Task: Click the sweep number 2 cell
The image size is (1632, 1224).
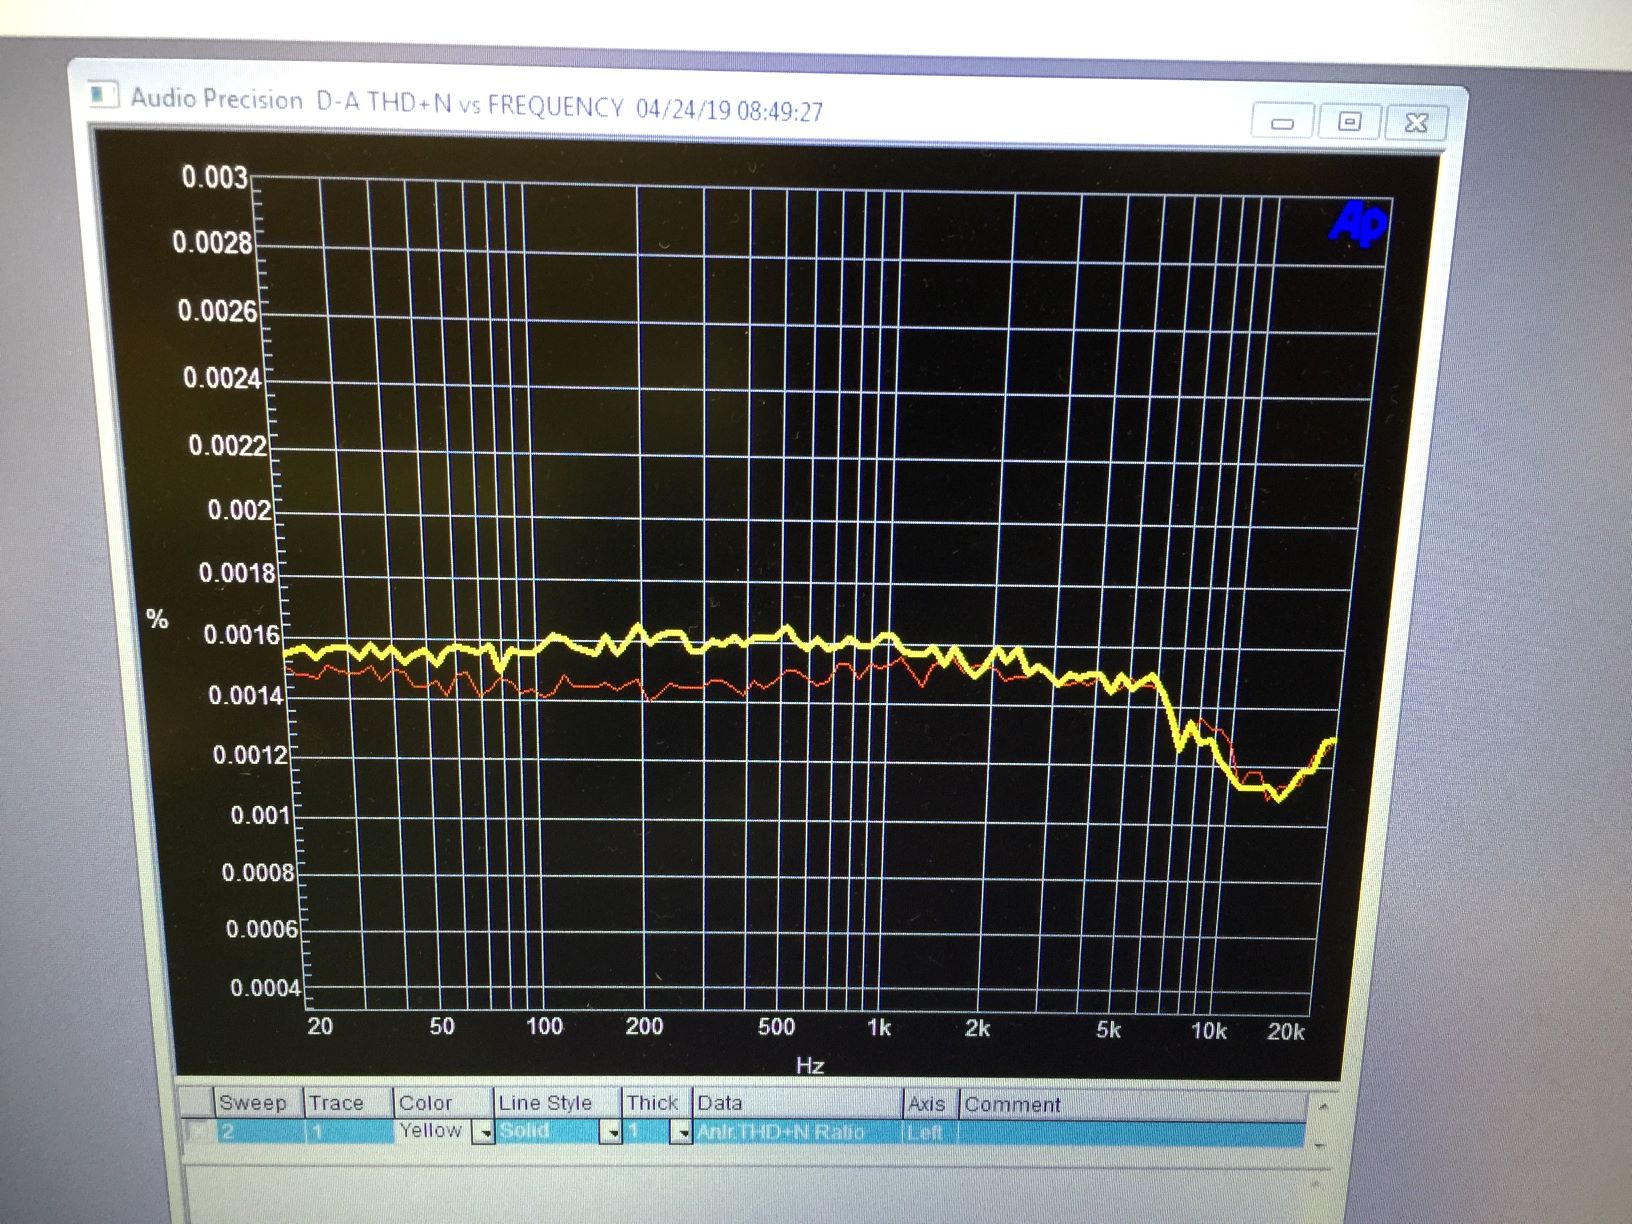Action: (x=259, y=1131)
